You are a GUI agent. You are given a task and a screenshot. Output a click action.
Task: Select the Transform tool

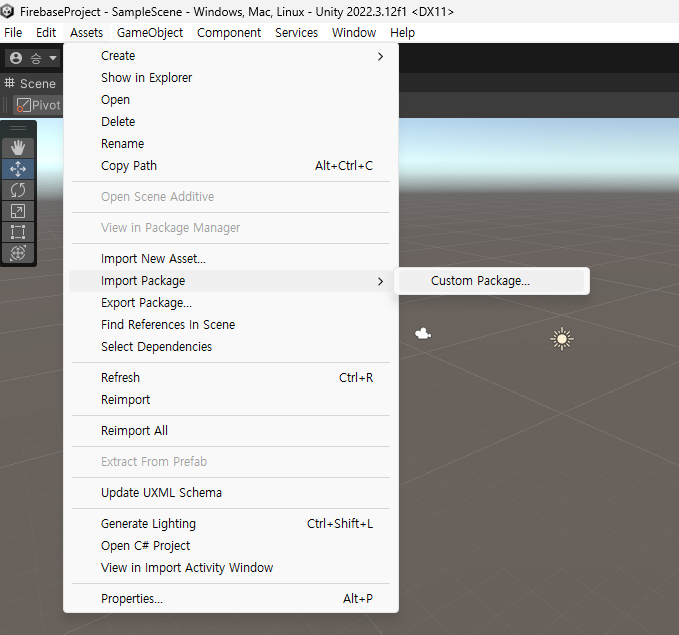pyautogui.click(x=18, y=253)
